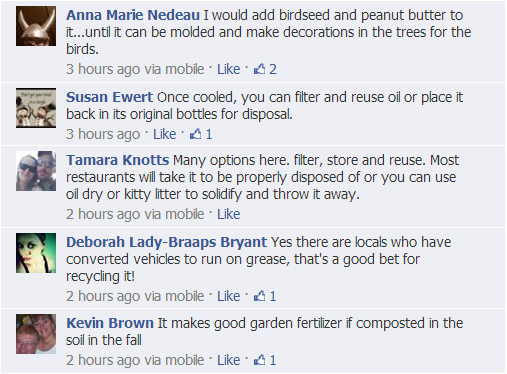The height and width of the screenshot is (374, 507).
Task: Like Tamara Knotts' kitty litter comment
Action: [228, 214]
